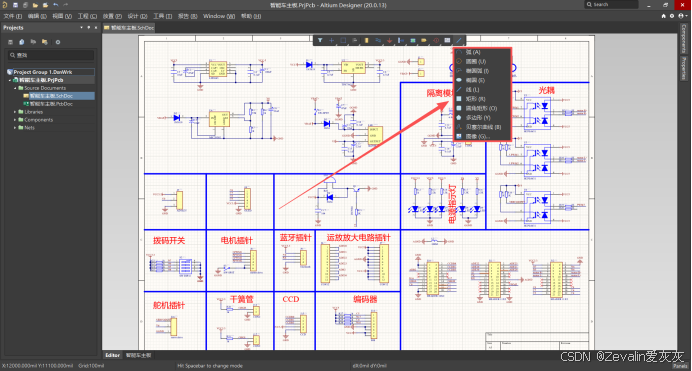Select the place wire tool icon

(378, 41)
